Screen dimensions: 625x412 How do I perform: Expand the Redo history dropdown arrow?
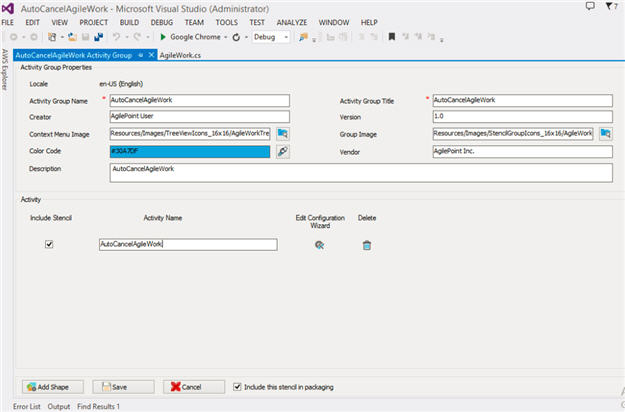coord(147,37)
